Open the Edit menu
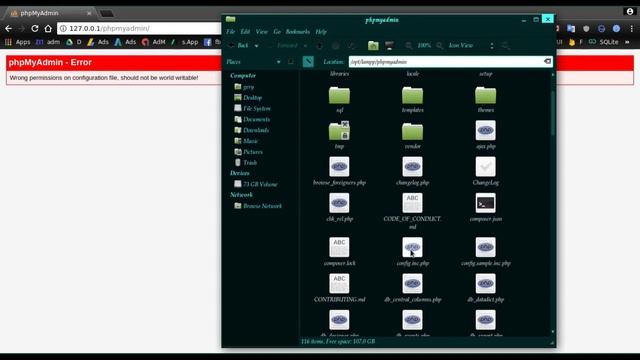 pos(245,31)
